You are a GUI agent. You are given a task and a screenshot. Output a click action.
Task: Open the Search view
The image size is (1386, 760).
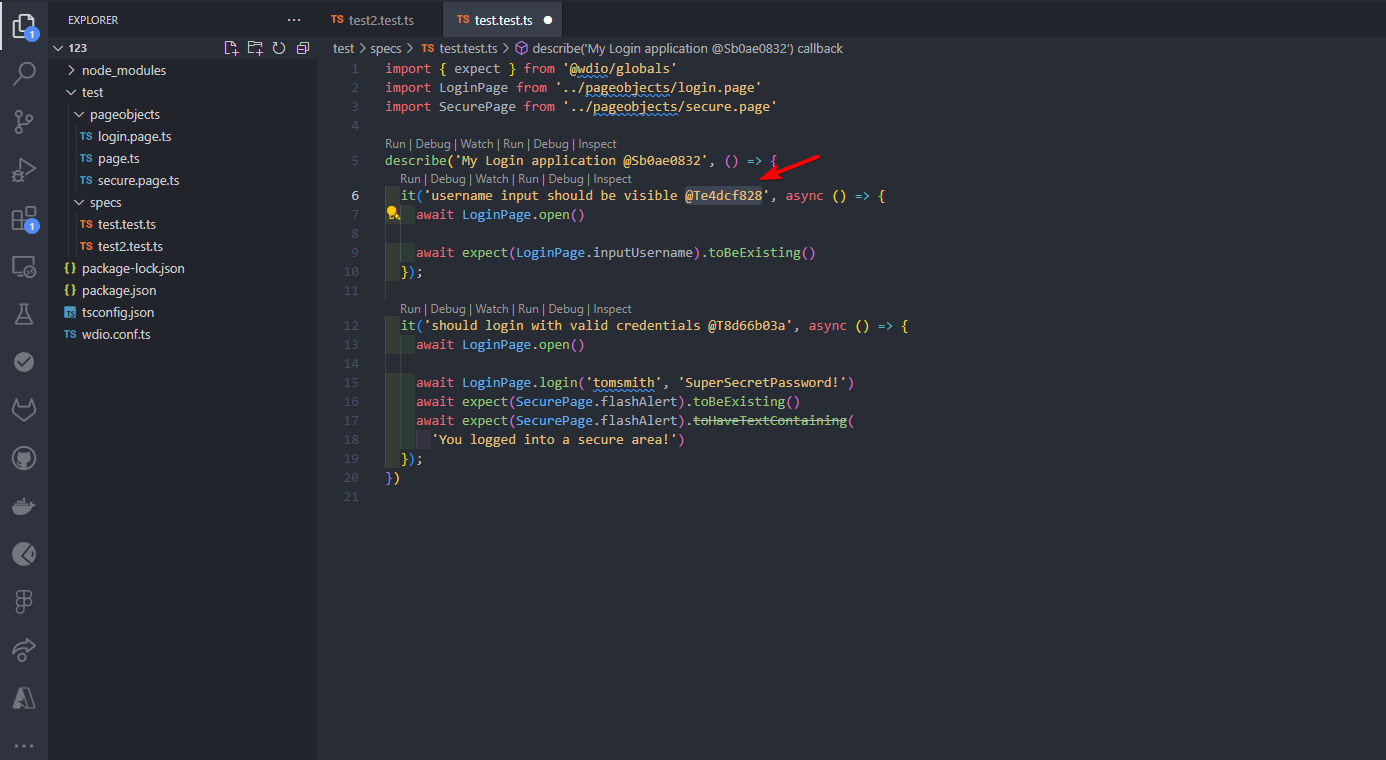click(x=24, y=74)
